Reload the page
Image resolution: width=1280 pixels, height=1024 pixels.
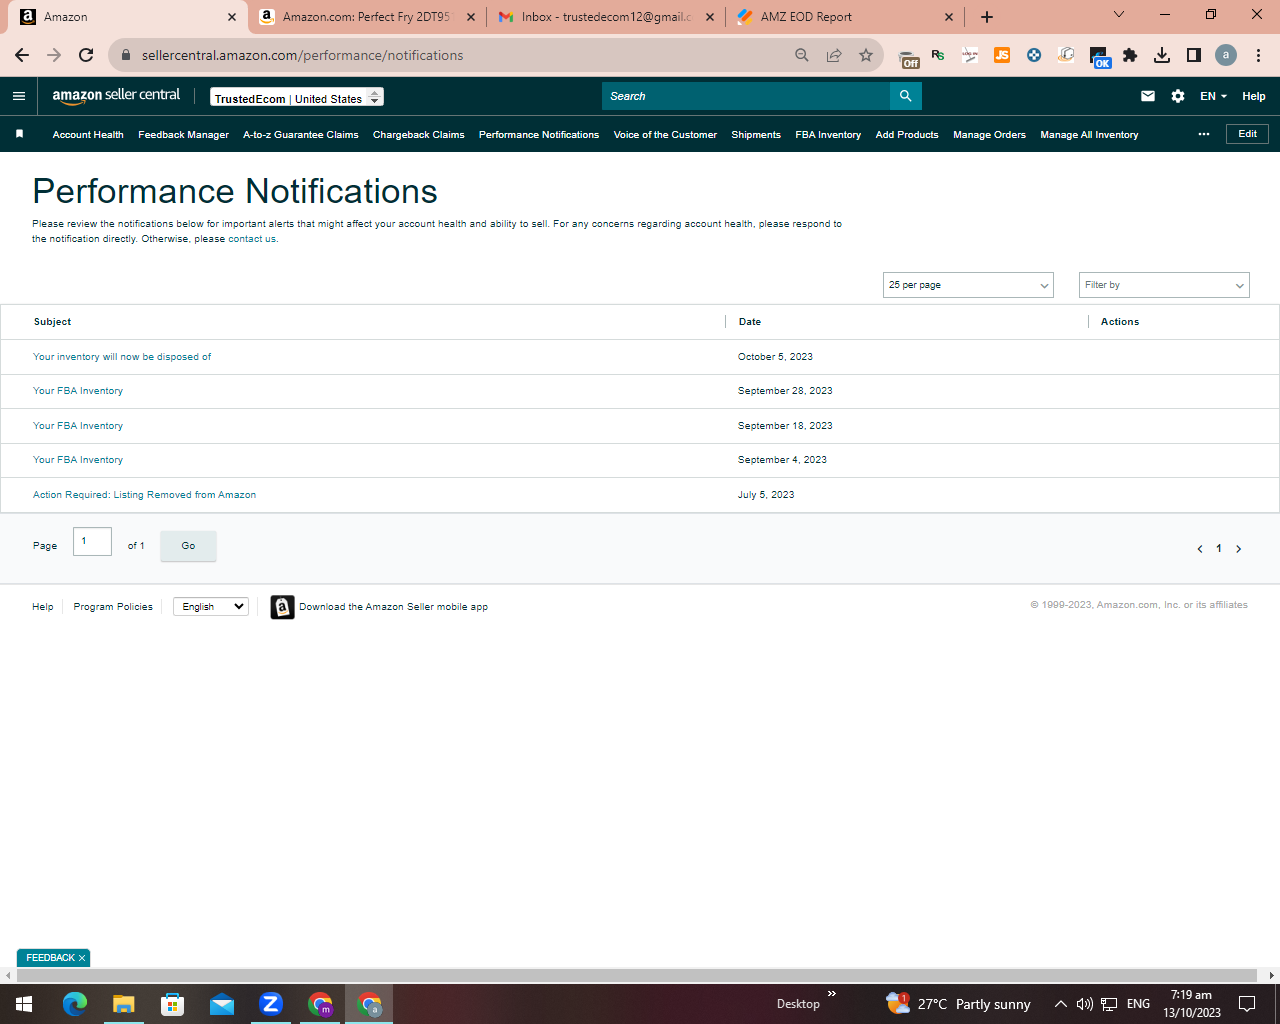tap(86, 55)
